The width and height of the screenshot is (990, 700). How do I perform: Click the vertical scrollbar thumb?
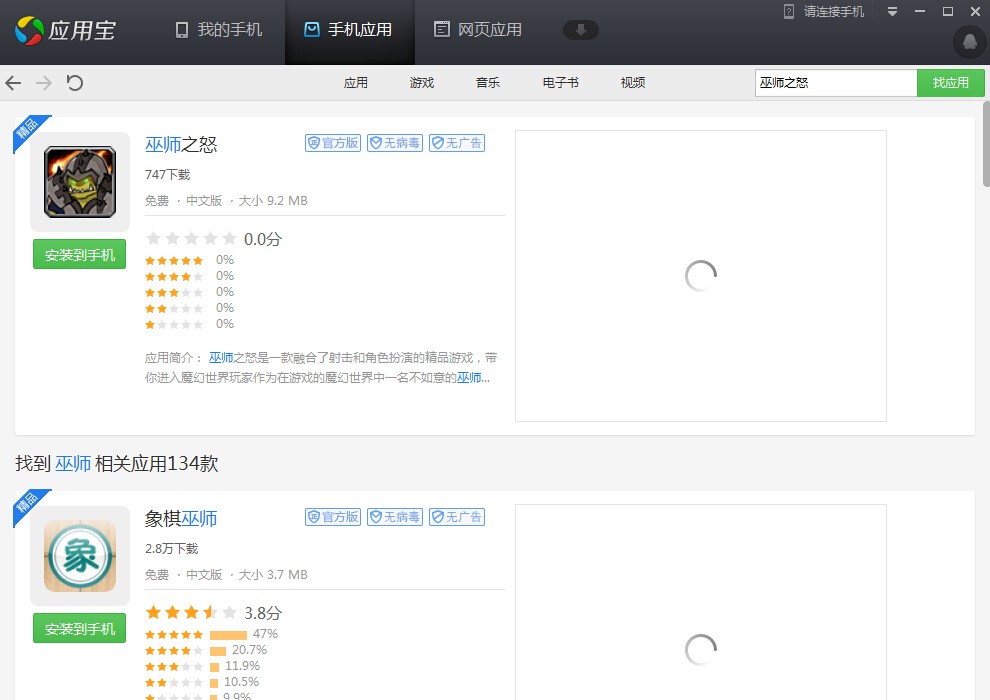(x=986, y=144)
